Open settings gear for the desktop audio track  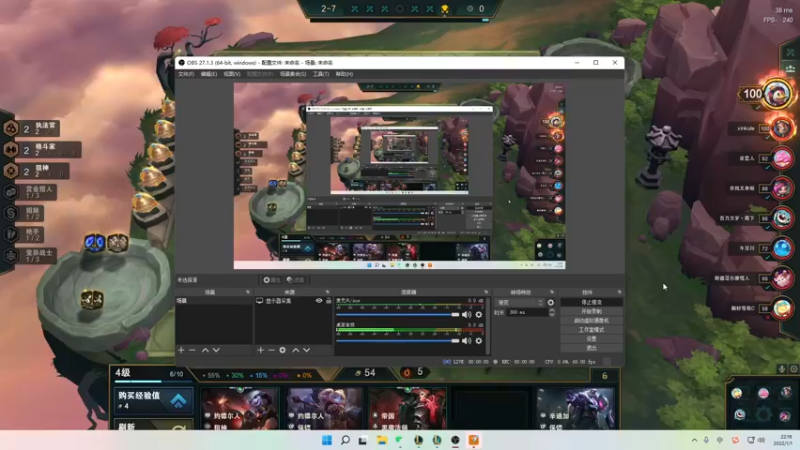479,340
